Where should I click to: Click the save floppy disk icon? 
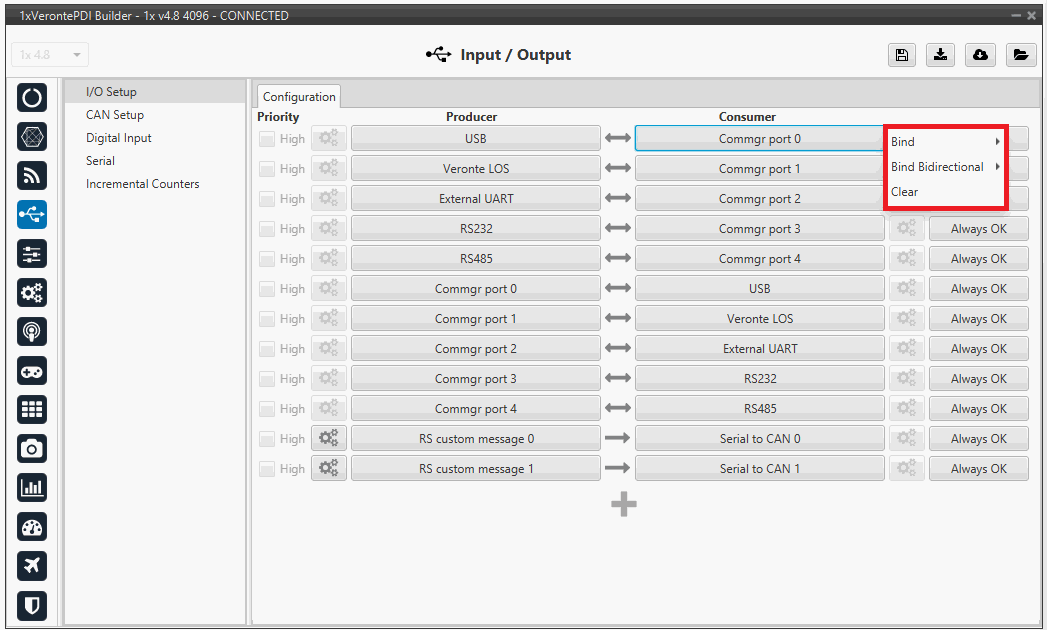point(901,55)
